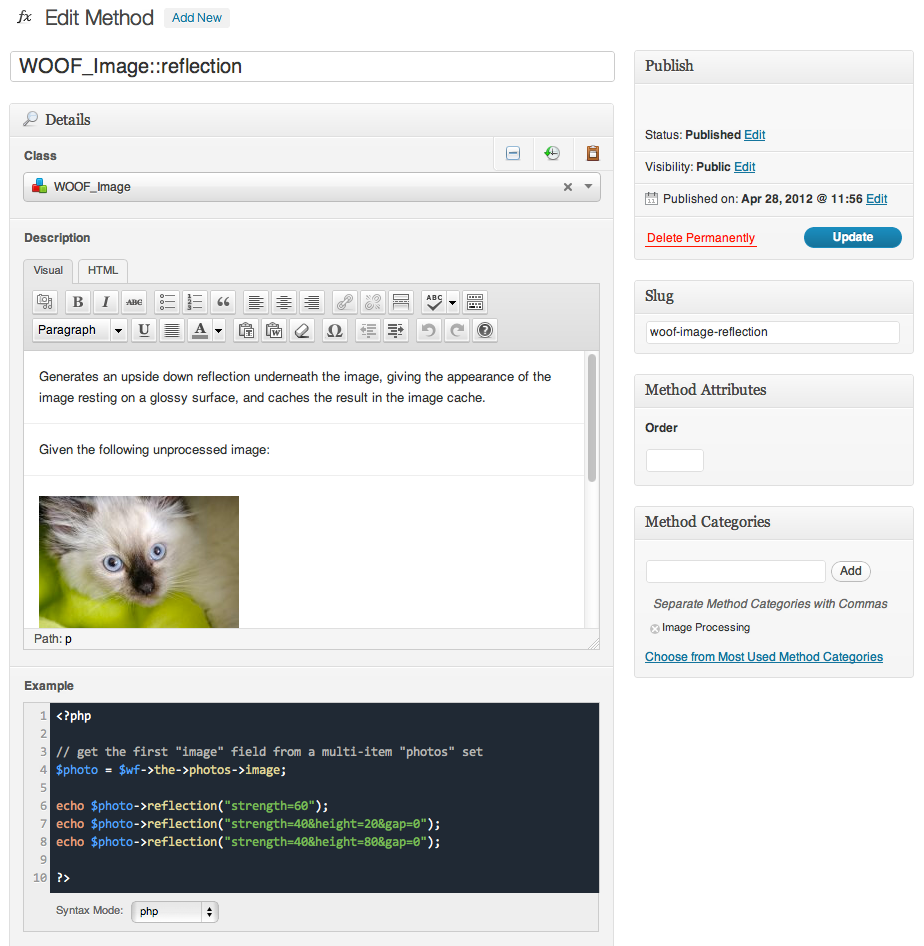The width and height of the screenshot is (924, 946).
Task: Toggle Underline formatting
Action: click(x=144, y=330)
